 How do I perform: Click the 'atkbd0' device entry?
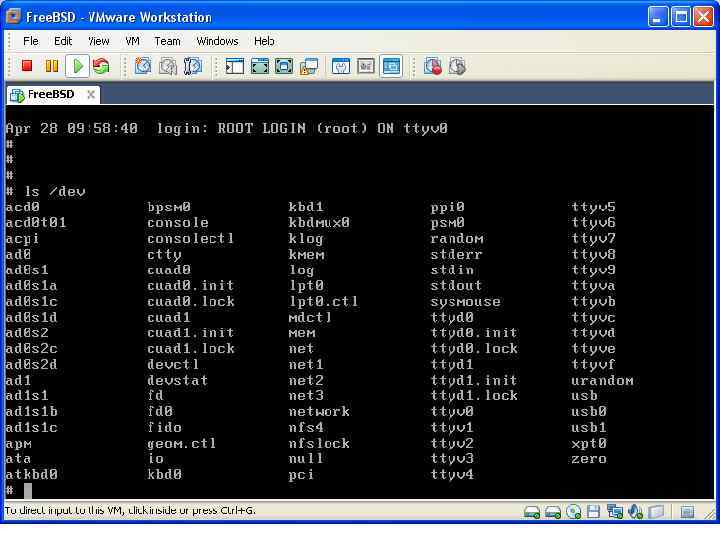click(x=32, y=474)
